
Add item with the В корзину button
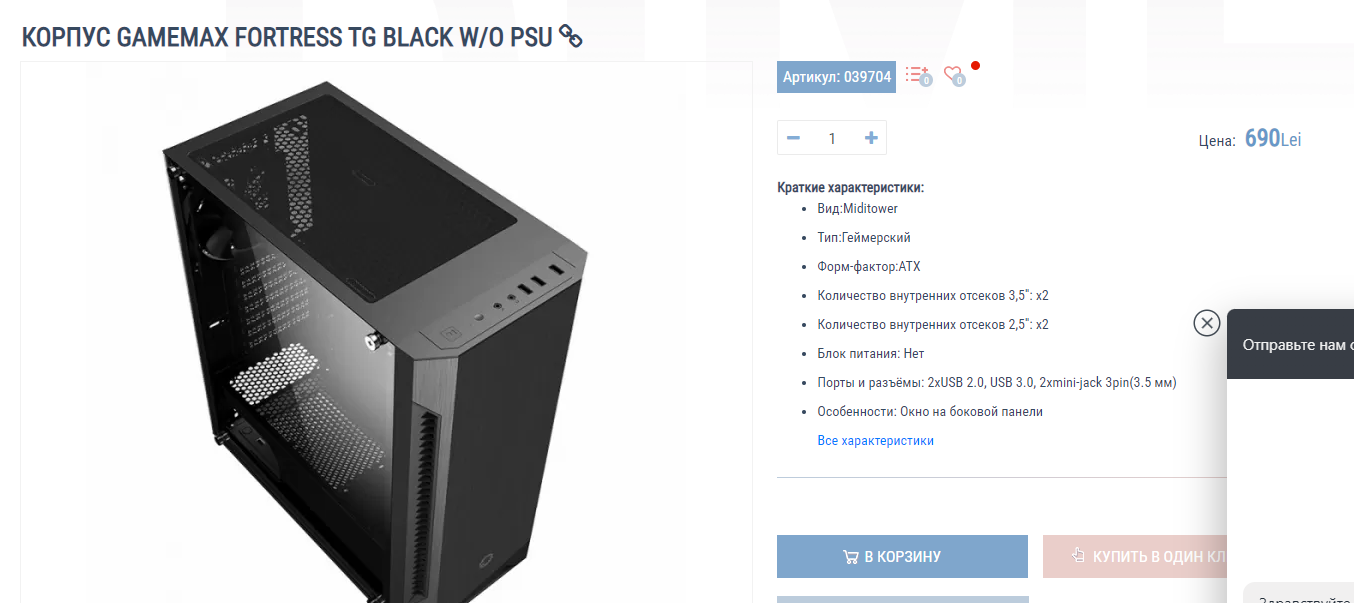coord(902,557)
